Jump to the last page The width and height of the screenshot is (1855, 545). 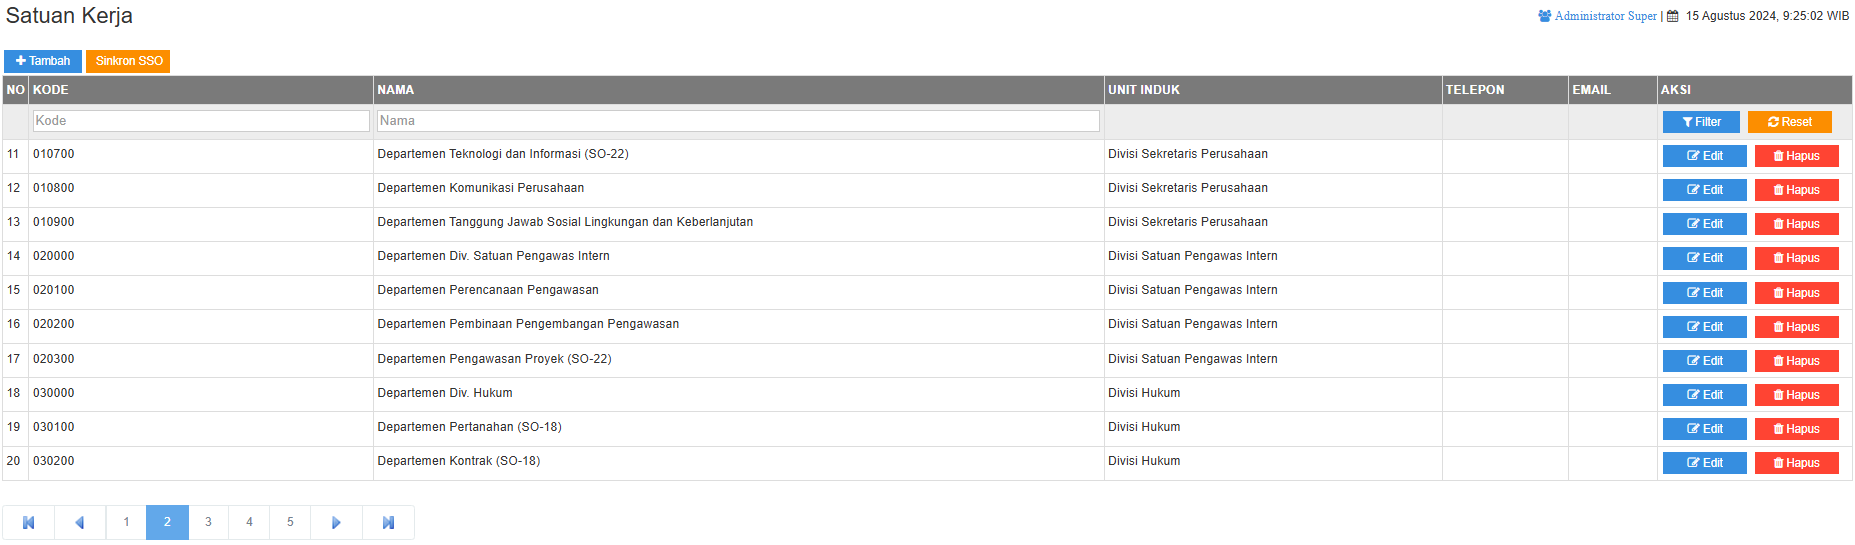pyautogui.click(x=388, y=522)
